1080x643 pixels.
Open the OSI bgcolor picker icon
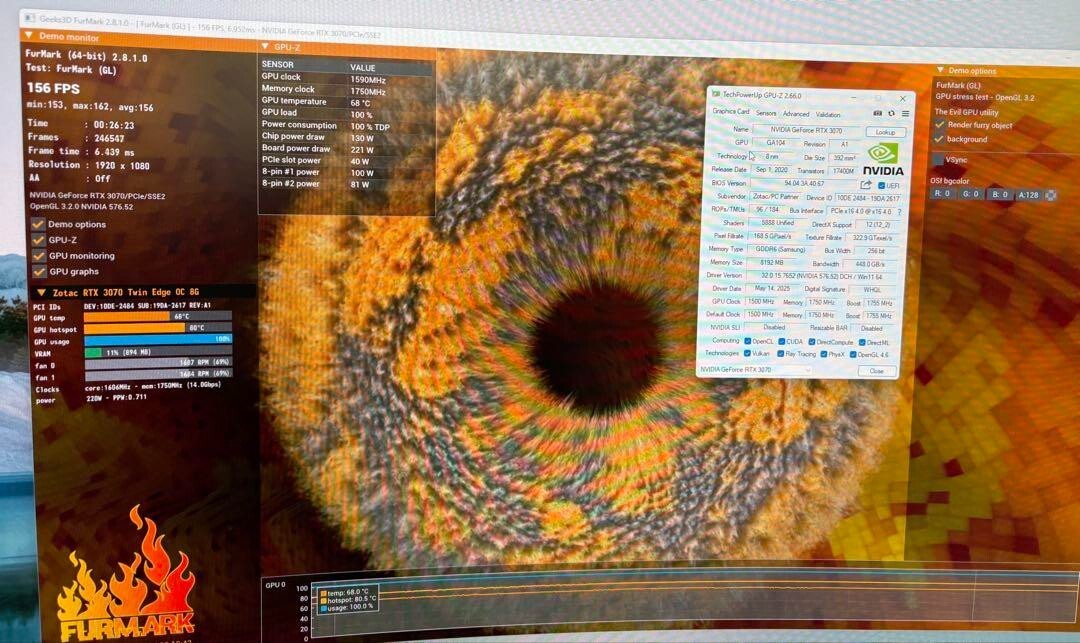tap(1050, 196)
